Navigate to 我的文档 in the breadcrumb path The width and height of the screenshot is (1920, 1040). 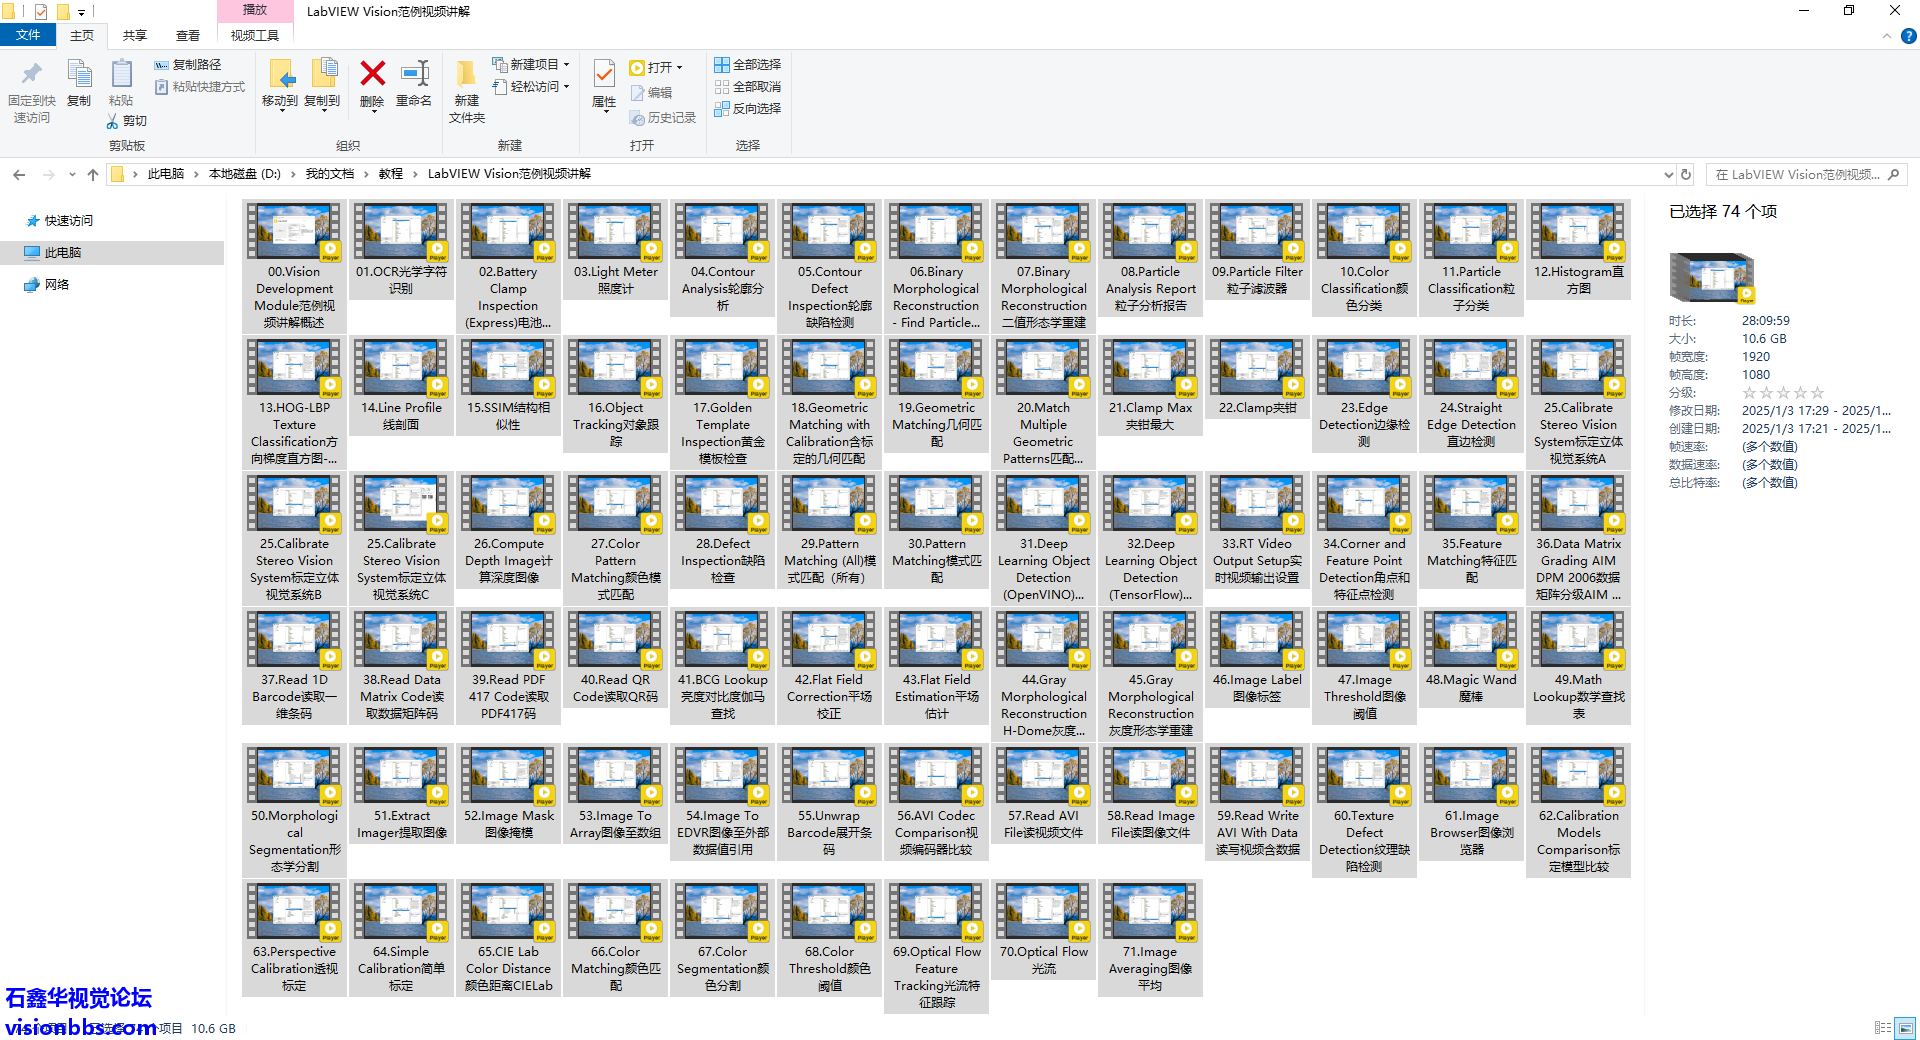pos(329,174)
